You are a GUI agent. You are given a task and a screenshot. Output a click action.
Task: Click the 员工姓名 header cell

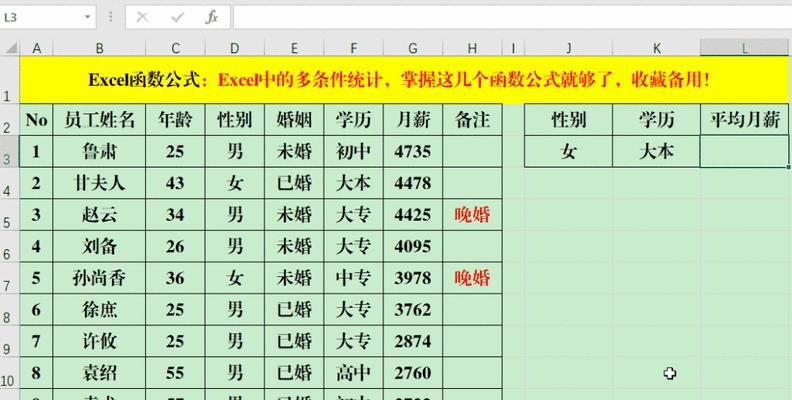coord(99,120)
